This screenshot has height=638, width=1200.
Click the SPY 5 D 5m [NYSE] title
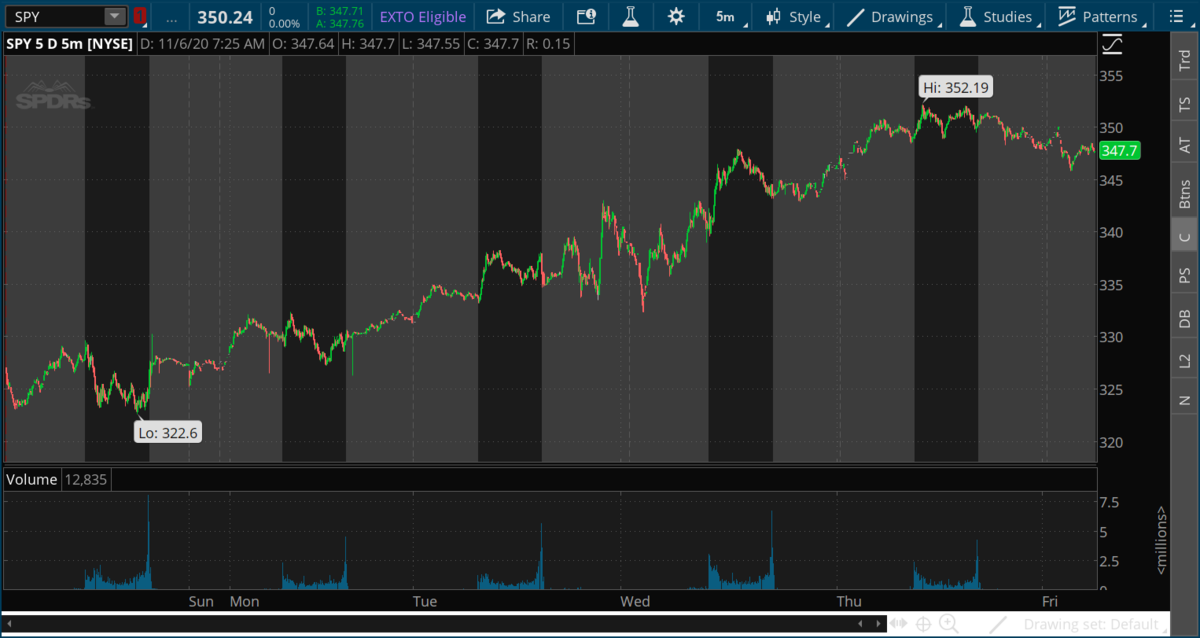click(x=69, y=45)
